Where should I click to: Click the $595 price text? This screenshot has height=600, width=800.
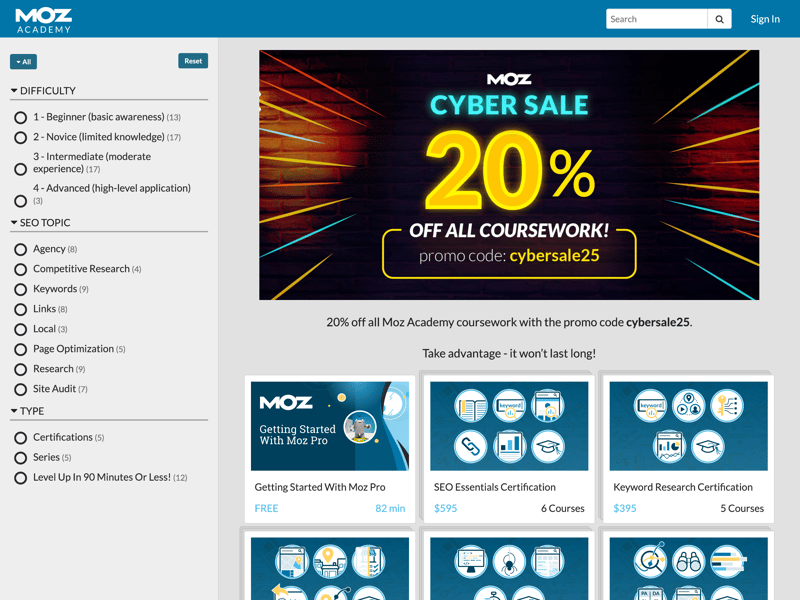[445, 508]
